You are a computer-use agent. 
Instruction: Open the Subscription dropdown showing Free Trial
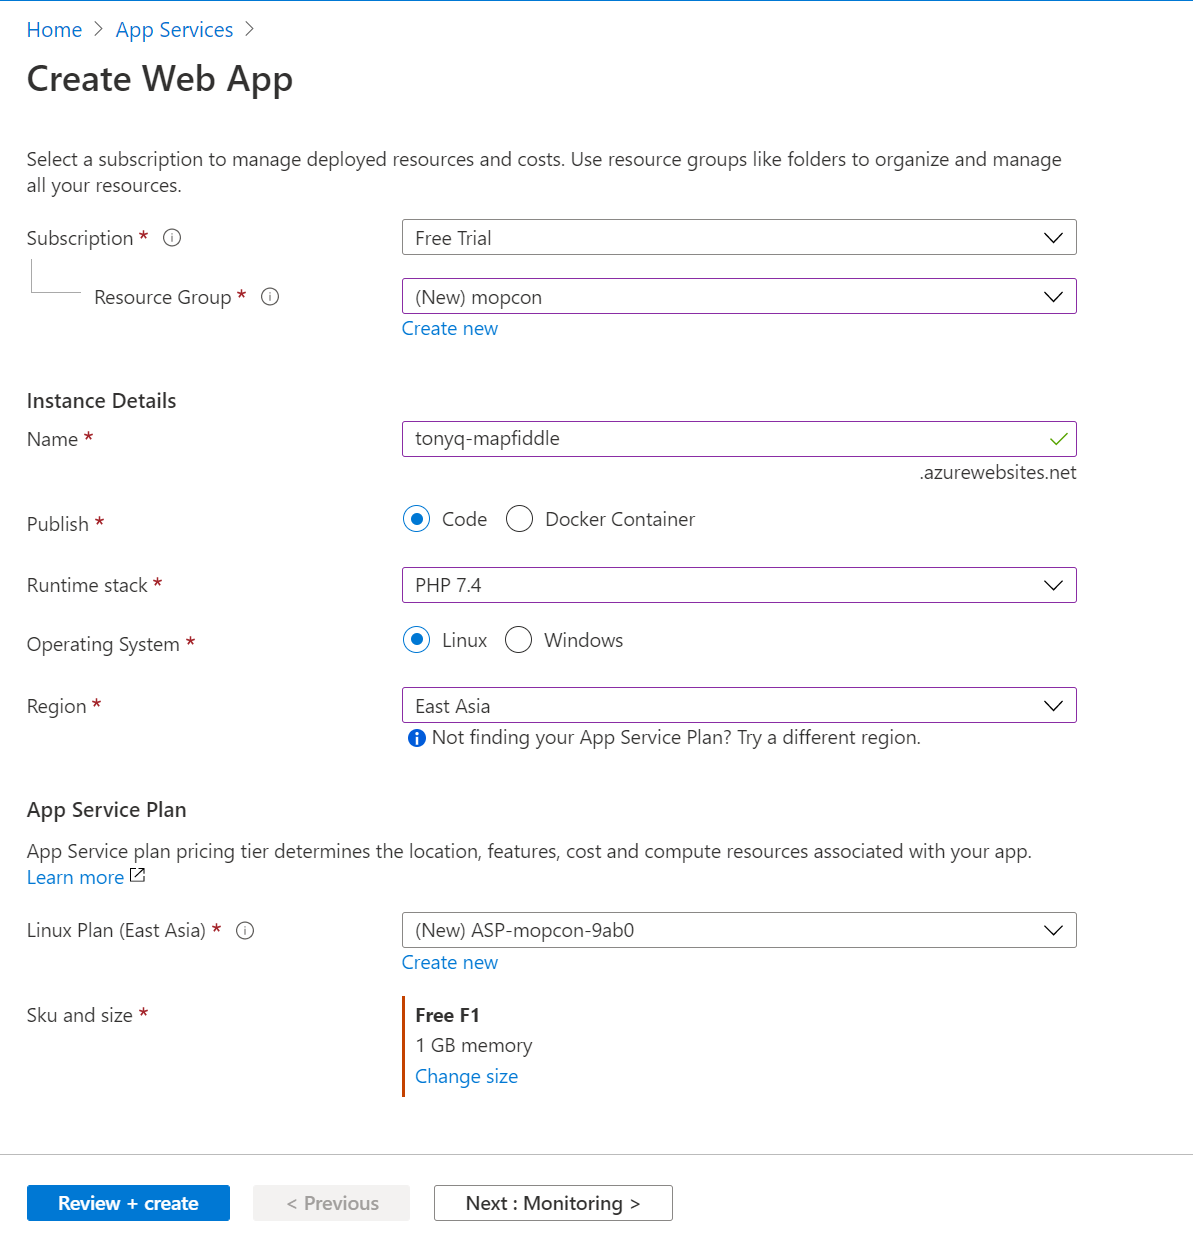[739, 238]
